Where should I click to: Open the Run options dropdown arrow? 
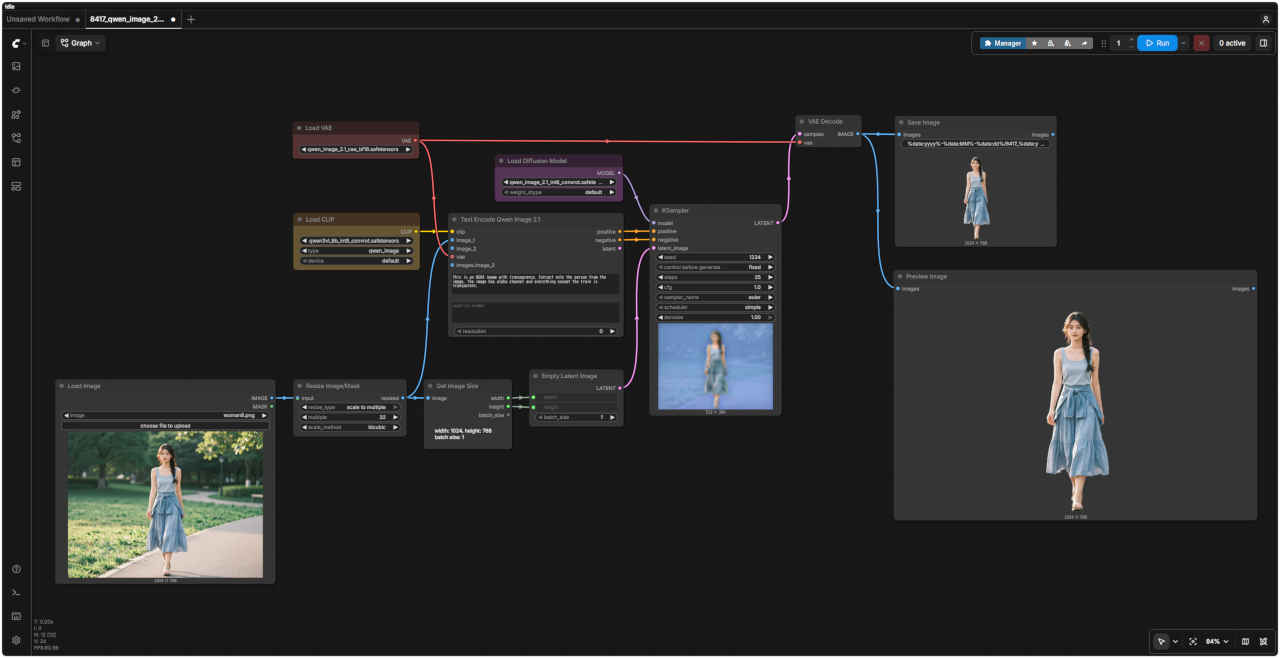tap(1184, 43)
